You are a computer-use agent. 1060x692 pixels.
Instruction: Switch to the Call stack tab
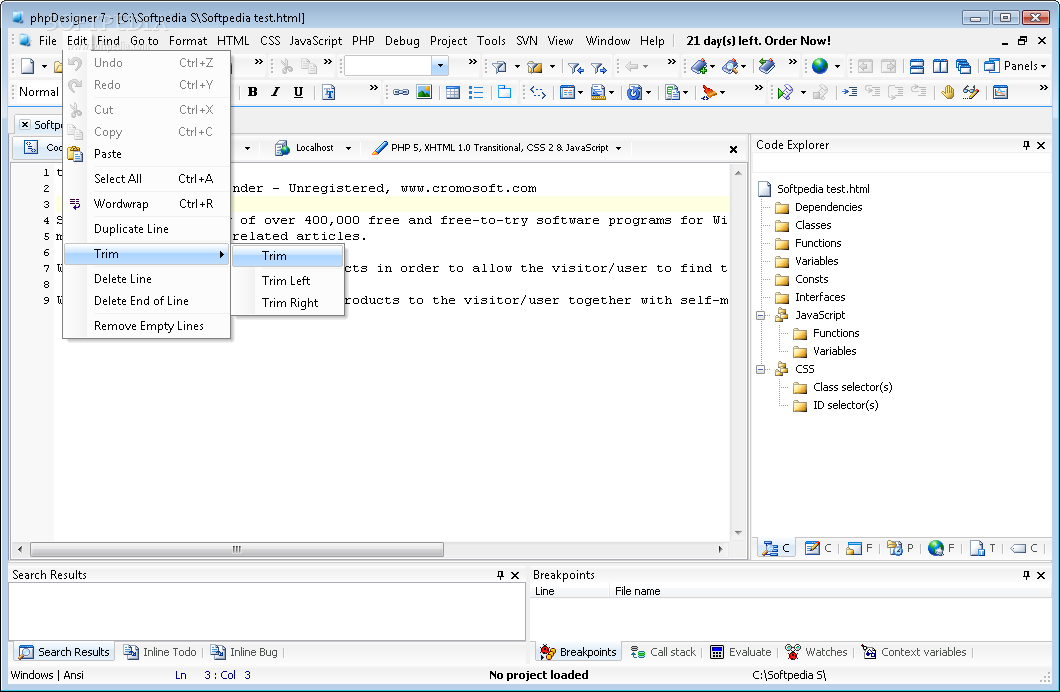click(x=663, y=652)
